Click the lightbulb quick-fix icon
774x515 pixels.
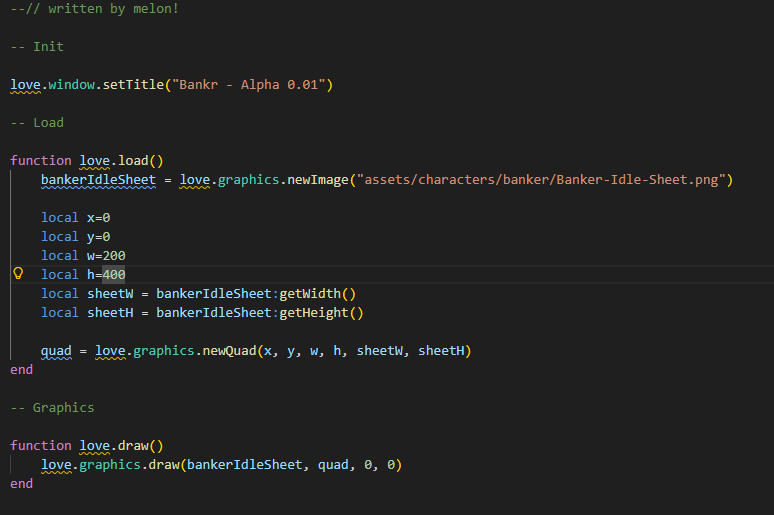click(x=17, y=274)
